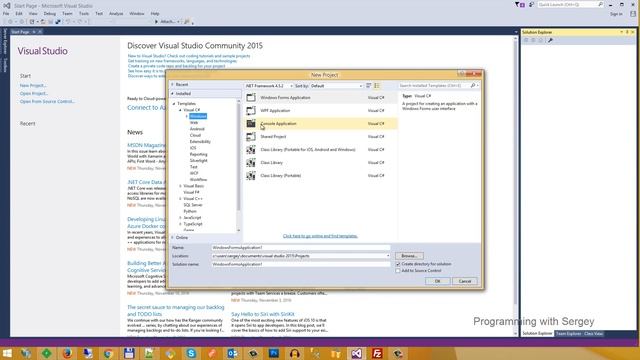The height and width of the screenshot is (360, 640).
Task: Click the Quick Launch search magnifier icon
Action: pyautogui.click(x=600, y=4)
